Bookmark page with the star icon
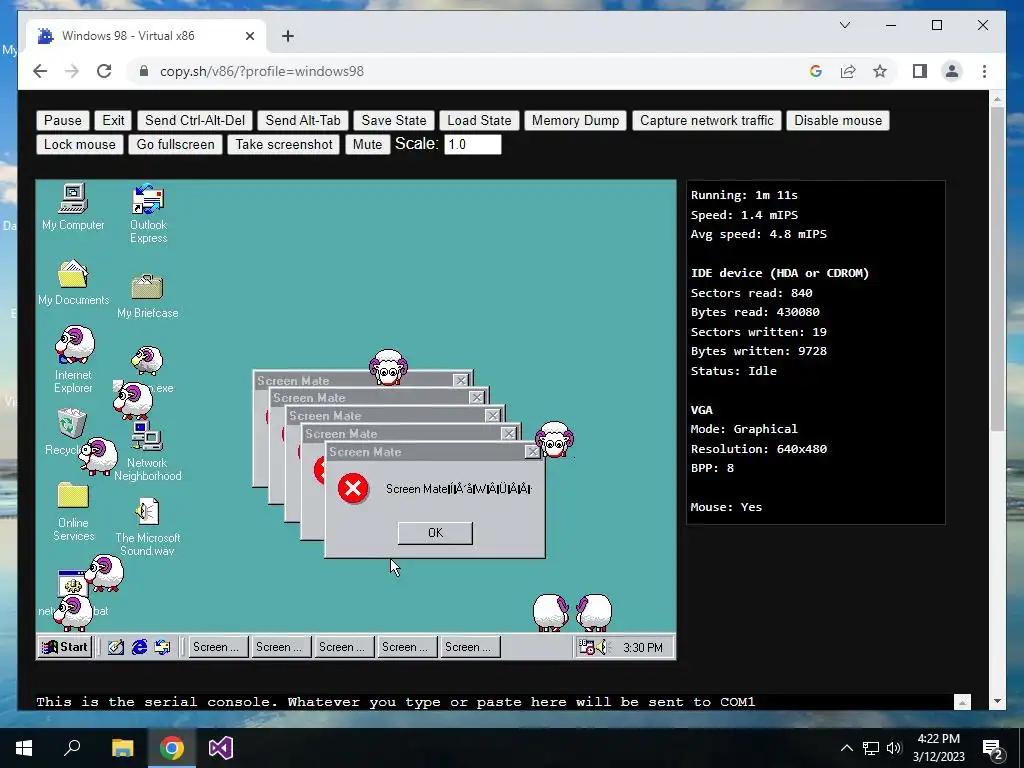Screen dimensions: 1024x768 tap(880, 71)
